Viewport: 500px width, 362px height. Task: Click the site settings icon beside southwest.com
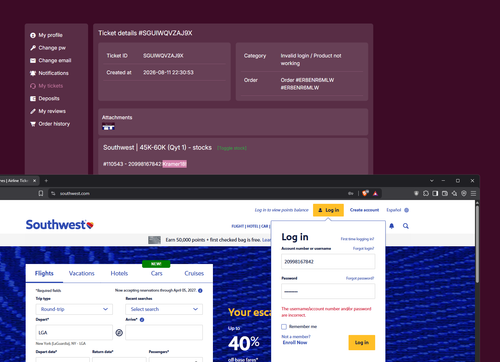pyautogui.click(x=53, y=193)
